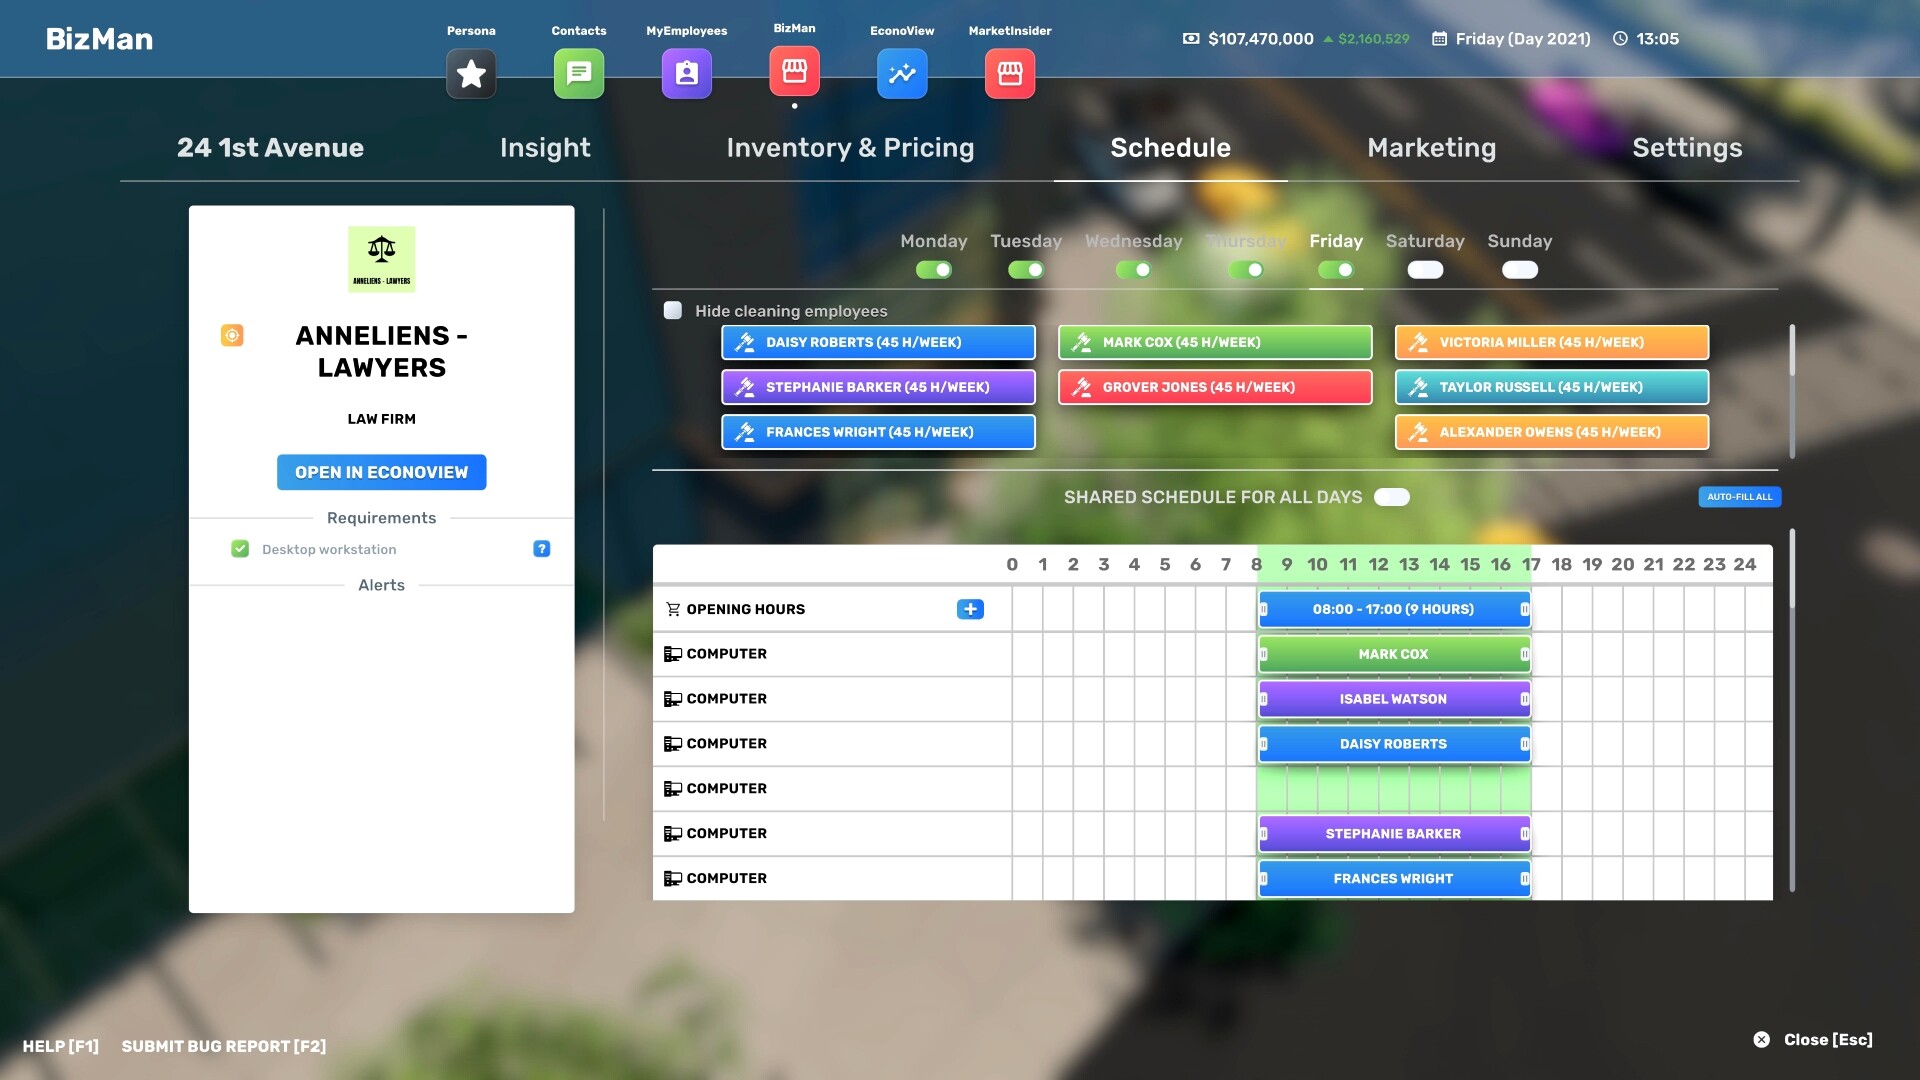Select the Inventory & Pricing tab
The height and width of the screenshot is (1080, 1920).
pyautogui.click(x=849, y=148)
